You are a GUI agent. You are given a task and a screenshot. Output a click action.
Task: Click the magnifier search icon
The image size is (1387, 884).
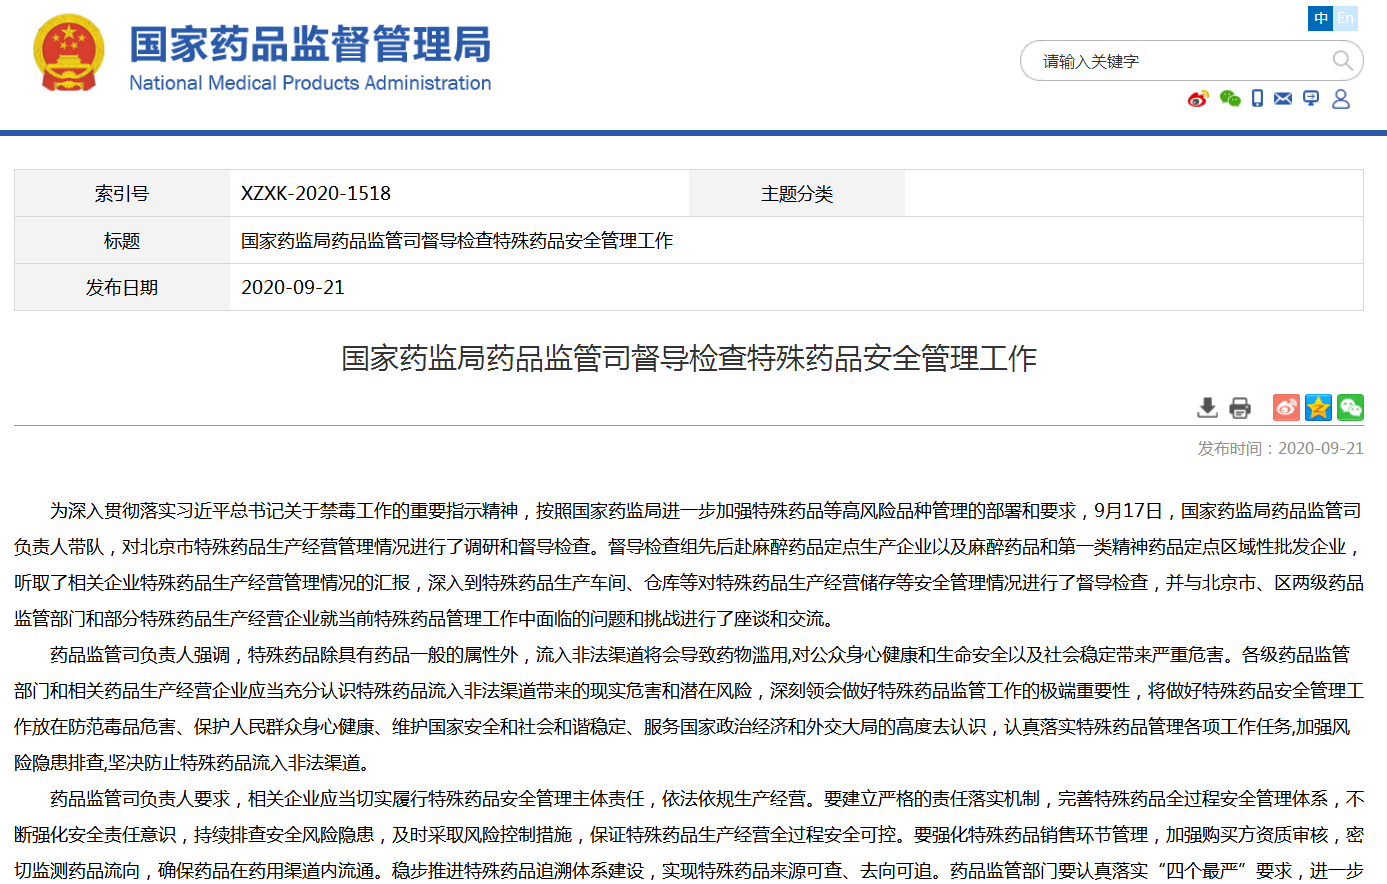click(1343, 61)
